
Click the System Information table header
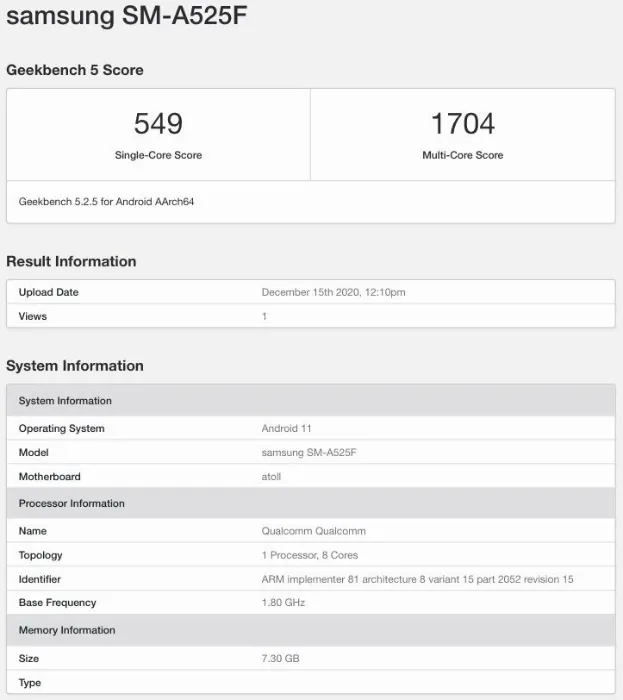pyautogui.click(x=65, y=401)
